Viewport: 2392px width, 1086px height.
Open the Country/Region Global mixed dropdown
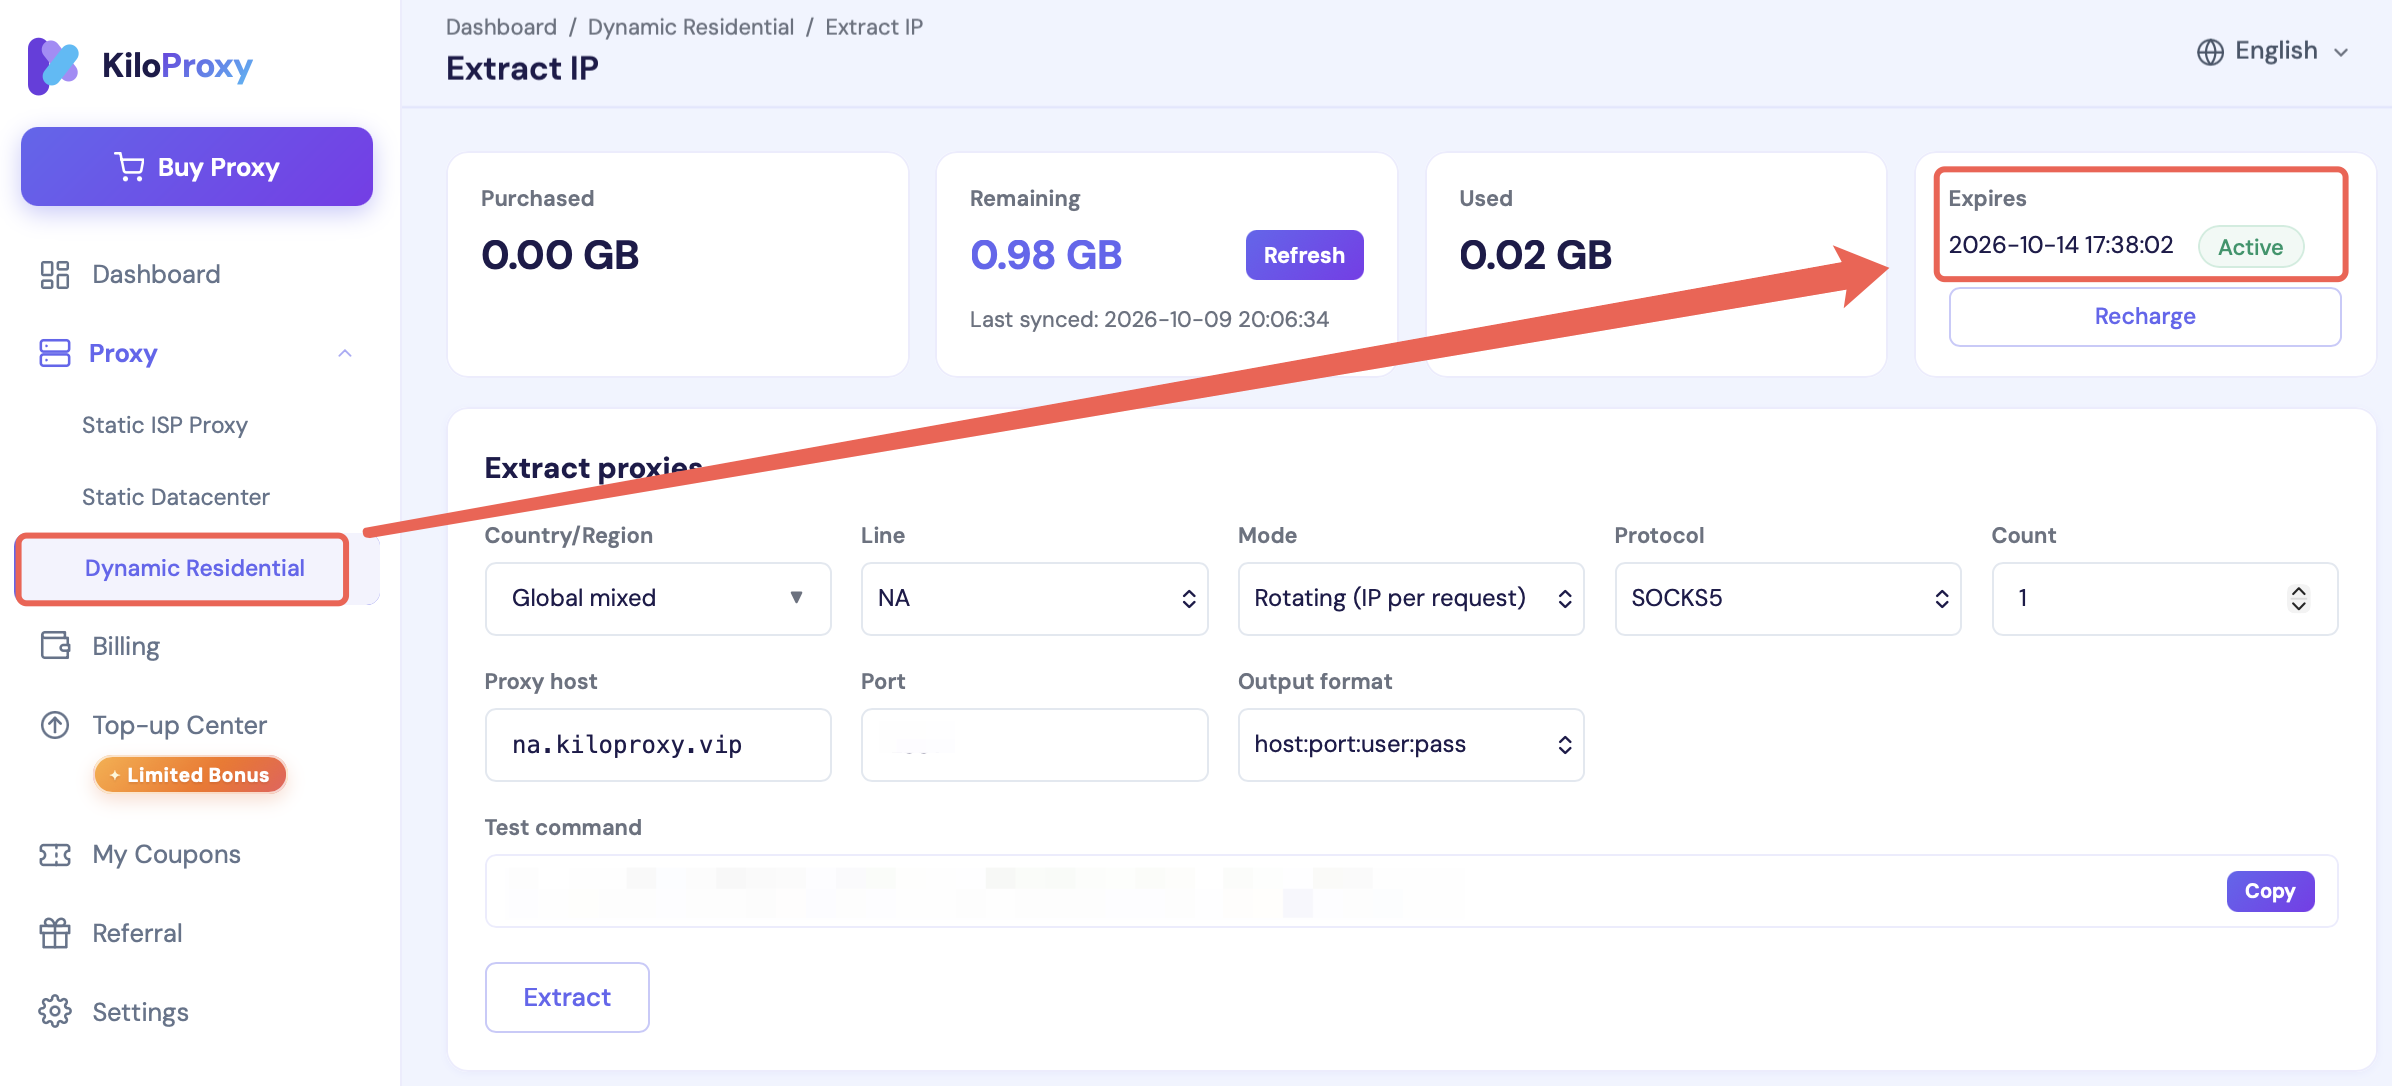[x=658, y=598]
